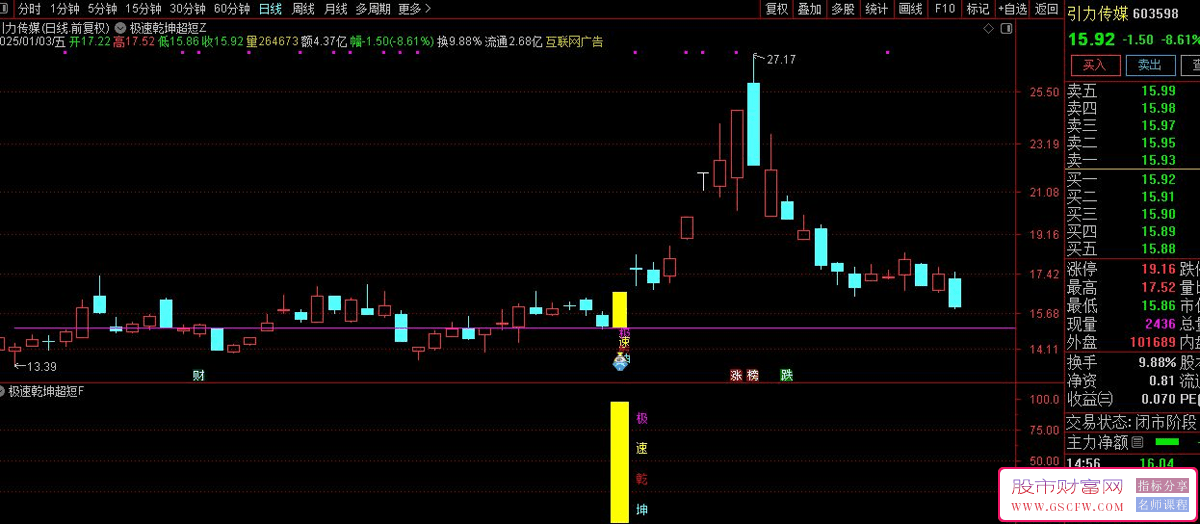Click the 叠加 overlay button
The width and height of the screenshot is (1200, 524).
pos(810,9)
